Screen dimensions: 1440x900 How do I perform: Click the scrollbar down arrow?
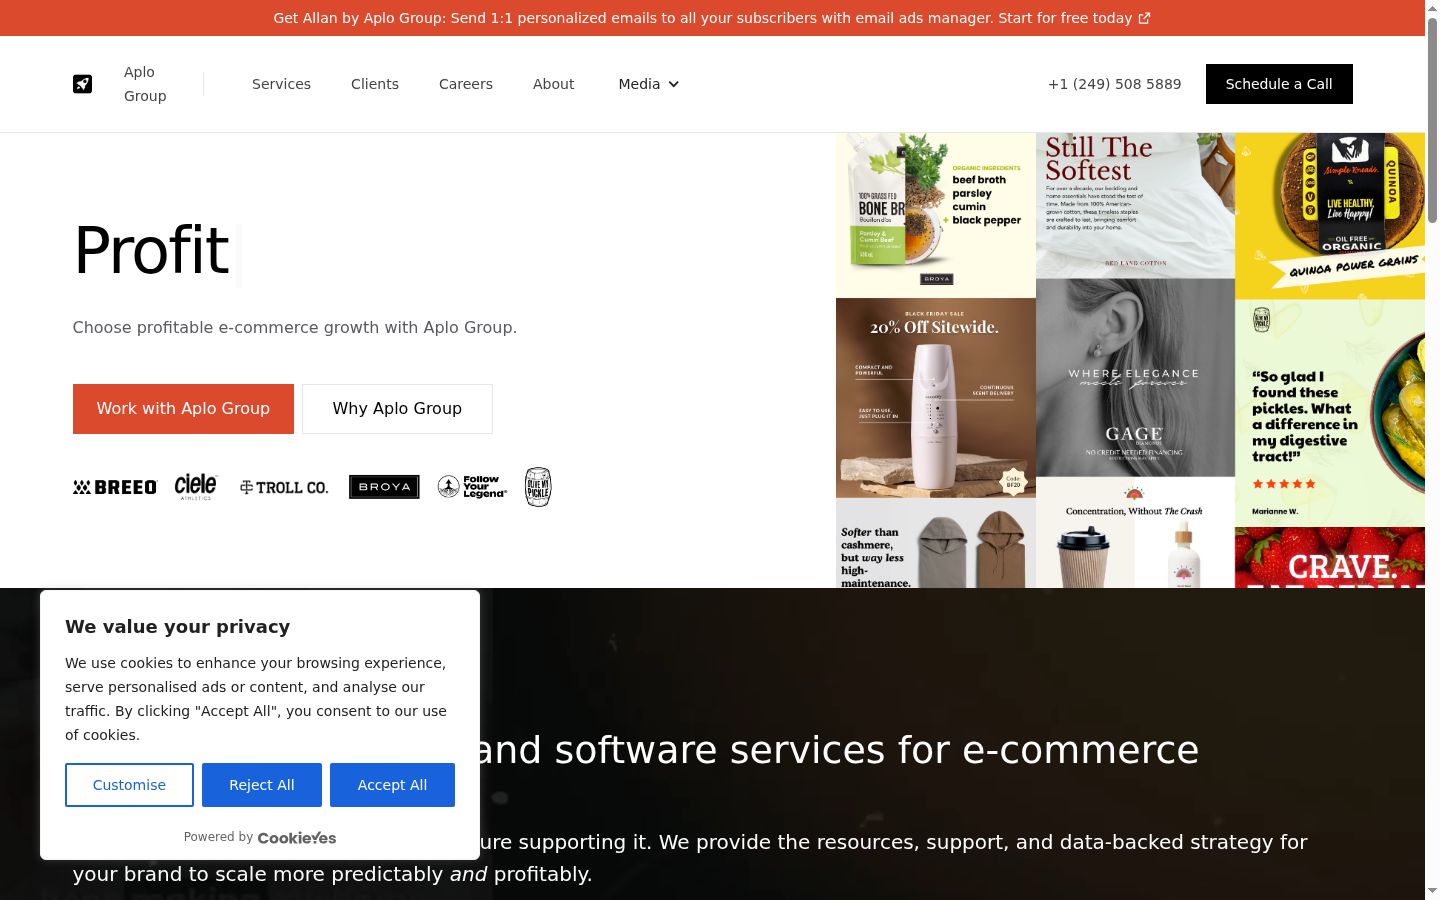tap(1432, 891)
